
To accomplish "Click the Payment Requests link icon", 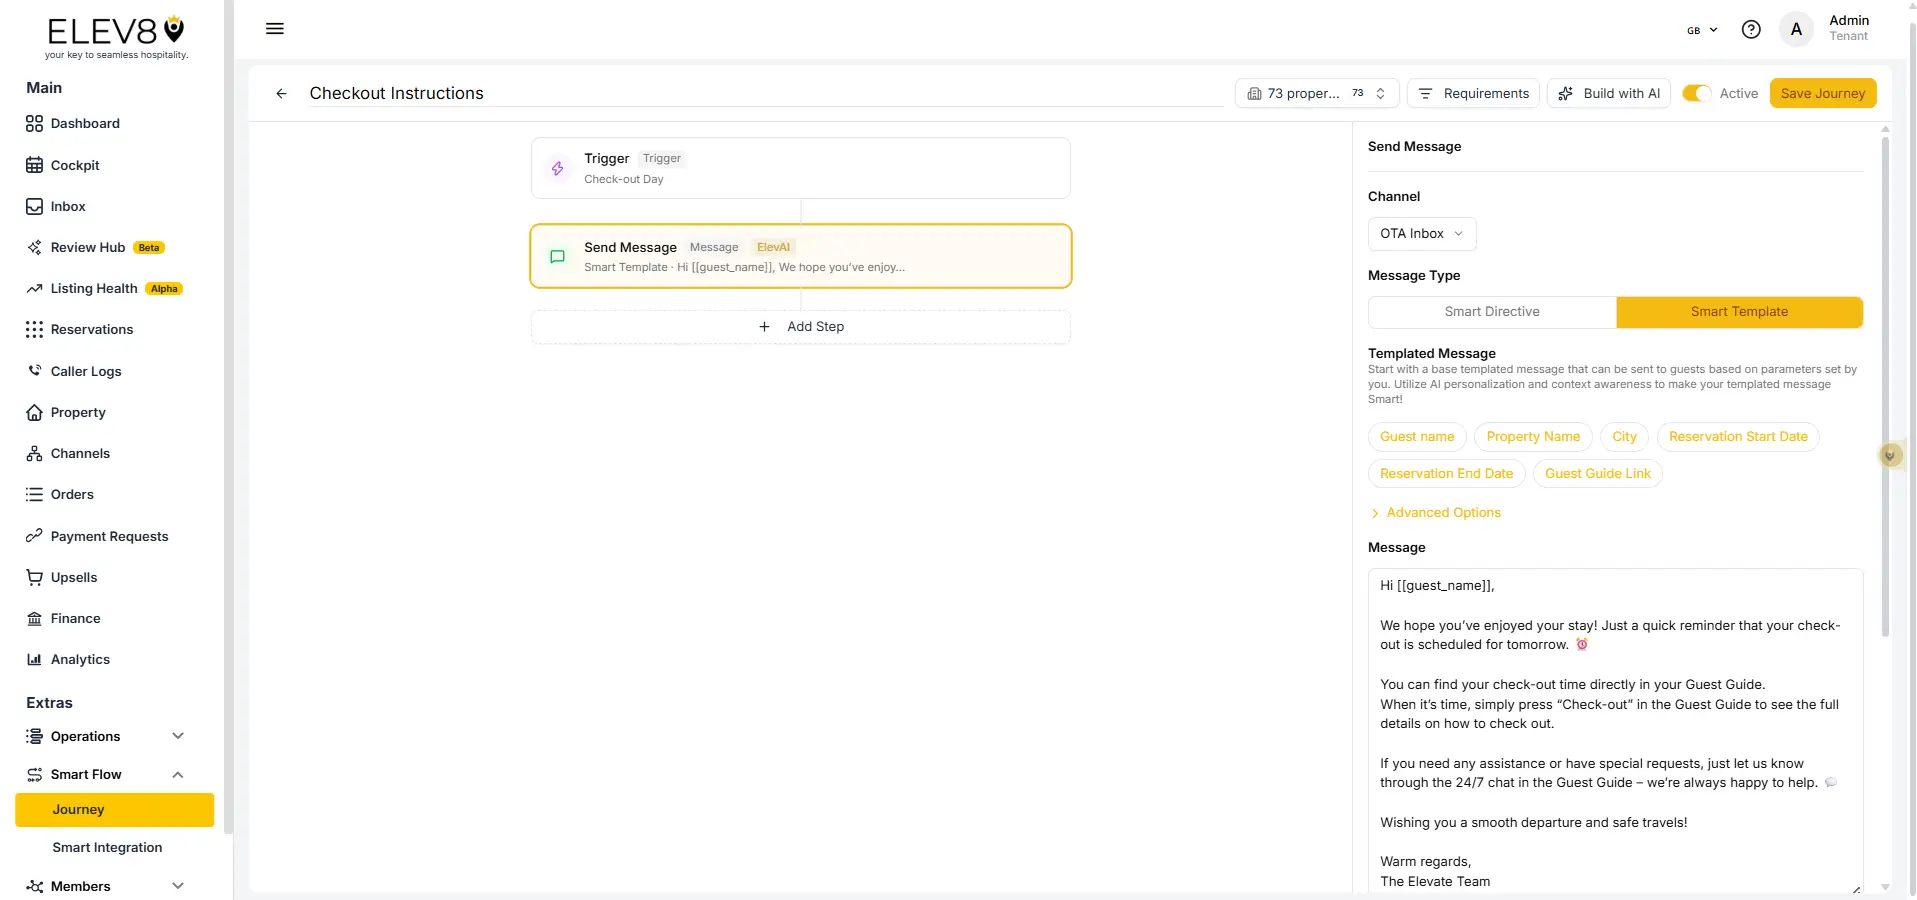I will [34, 536].
